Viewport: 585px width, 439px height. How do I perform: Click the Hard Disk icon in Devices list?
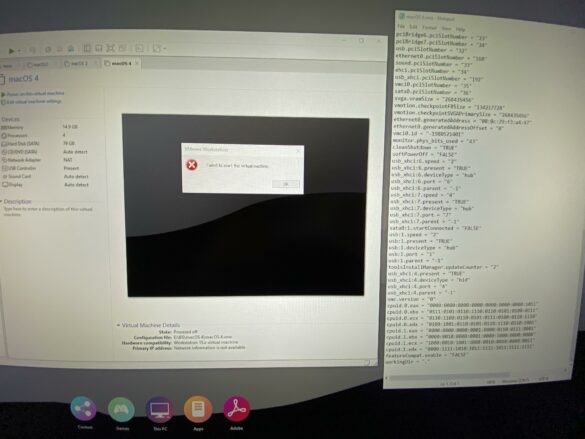[x=4, y=144]
